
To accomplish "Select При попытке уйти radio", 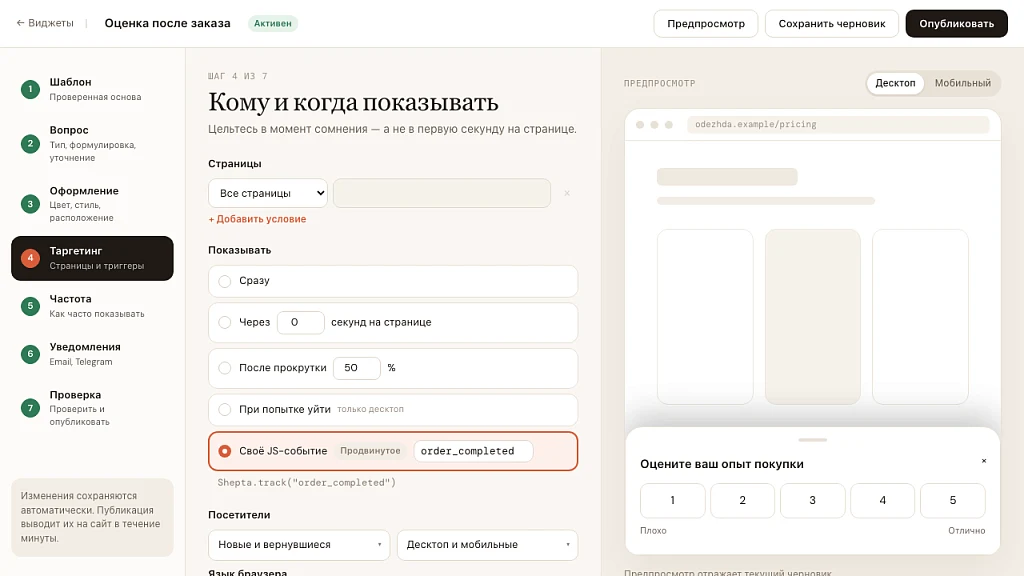I will tap(225, 409).
